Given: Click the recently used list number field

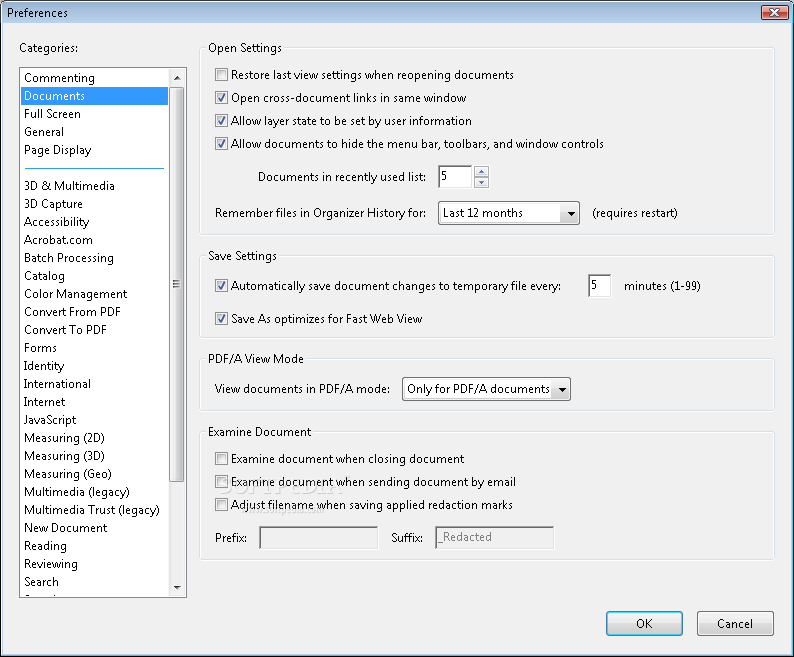Looking at the screenshot, I should [455, 177].
